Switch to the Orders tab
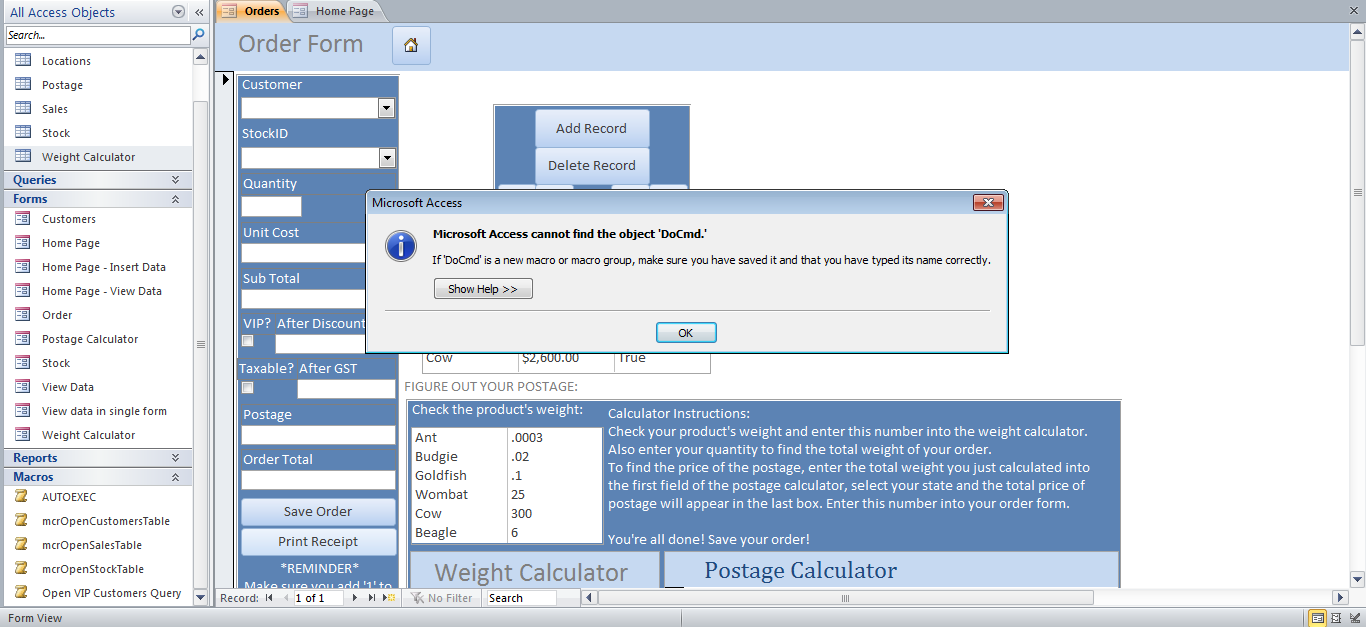 pos(251,11)
